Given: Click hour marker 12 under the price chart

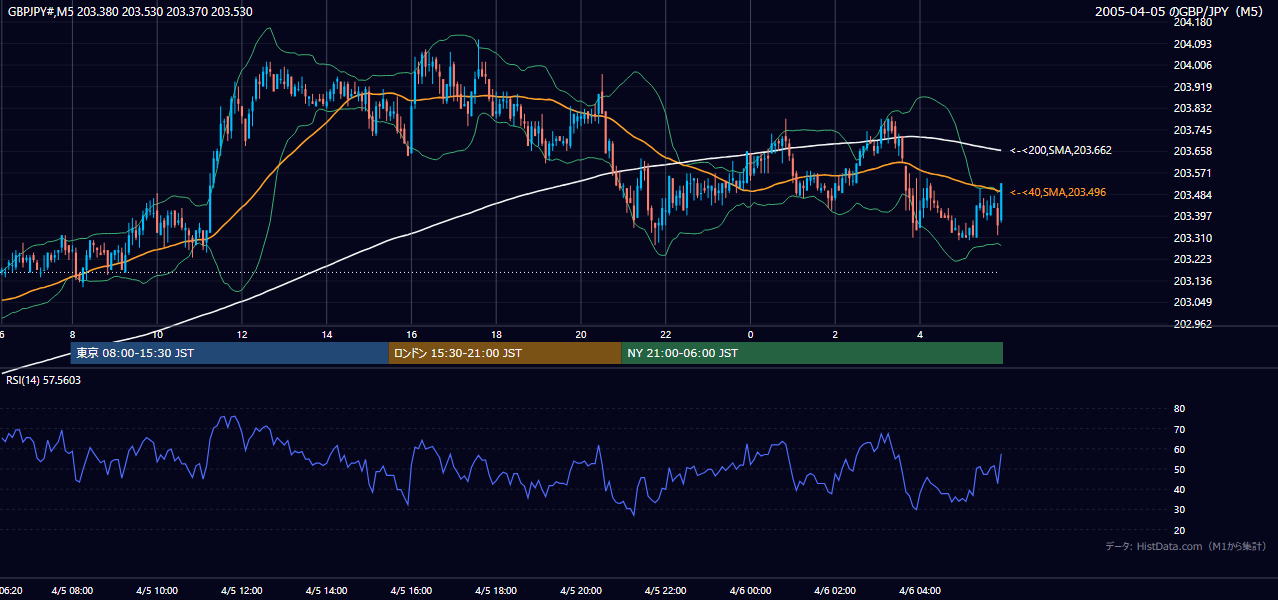Looking at the screenshot, I should pyautogui.click(x=242, y=334).
